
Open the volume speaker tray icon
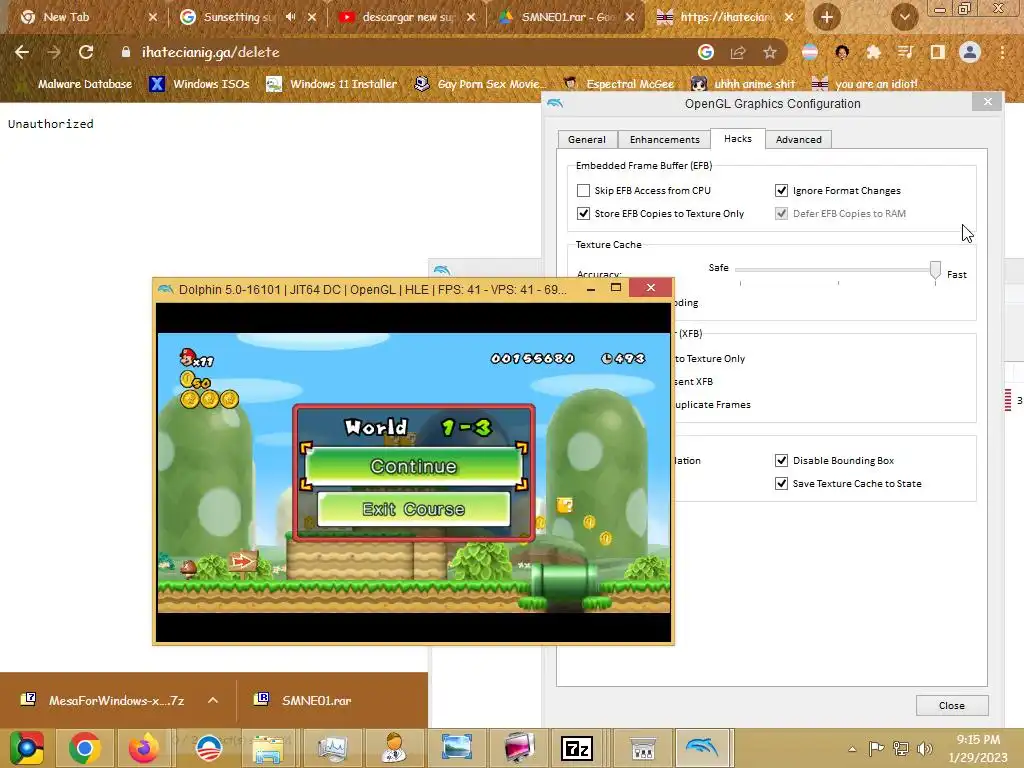[925, 748]
